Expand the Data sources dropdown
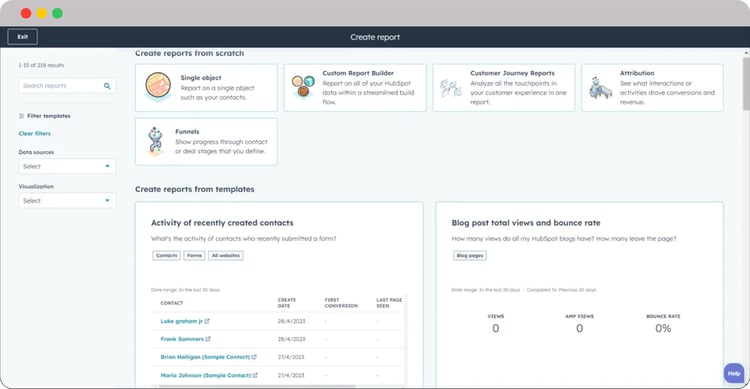 tap(67, 167)
